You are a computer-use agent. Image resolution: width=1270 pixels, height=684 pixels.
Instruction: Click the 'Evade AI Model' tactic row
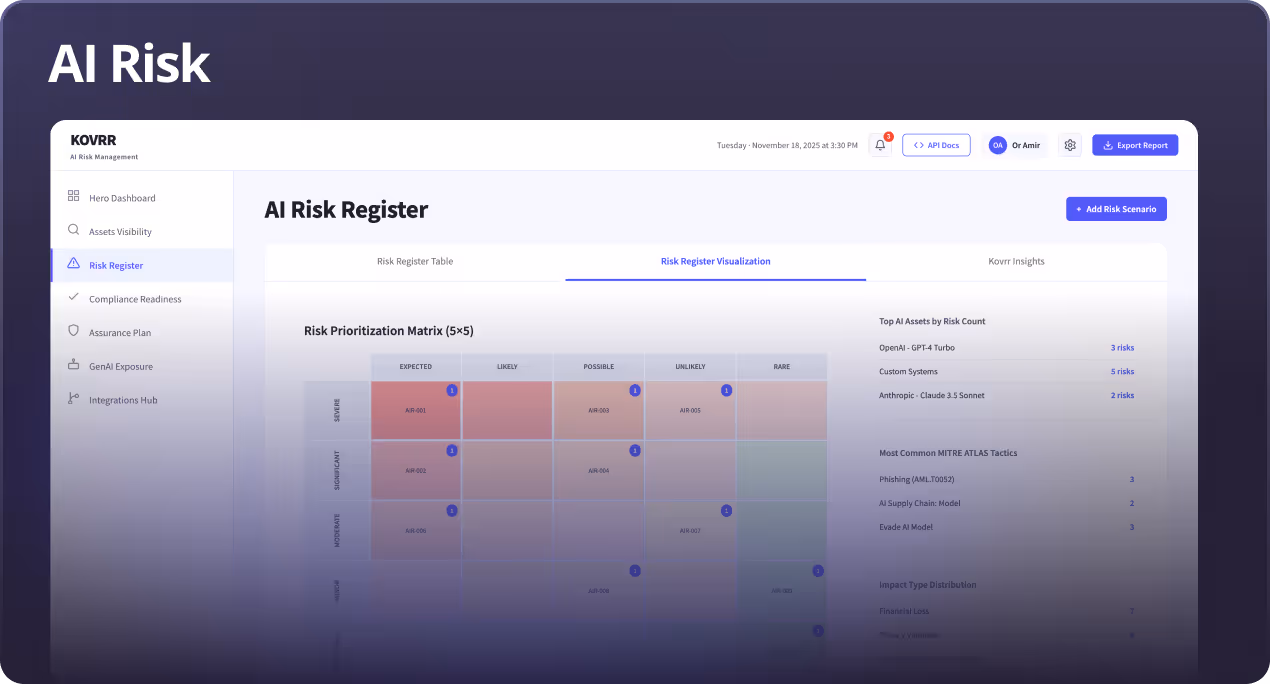[1007, 528]
